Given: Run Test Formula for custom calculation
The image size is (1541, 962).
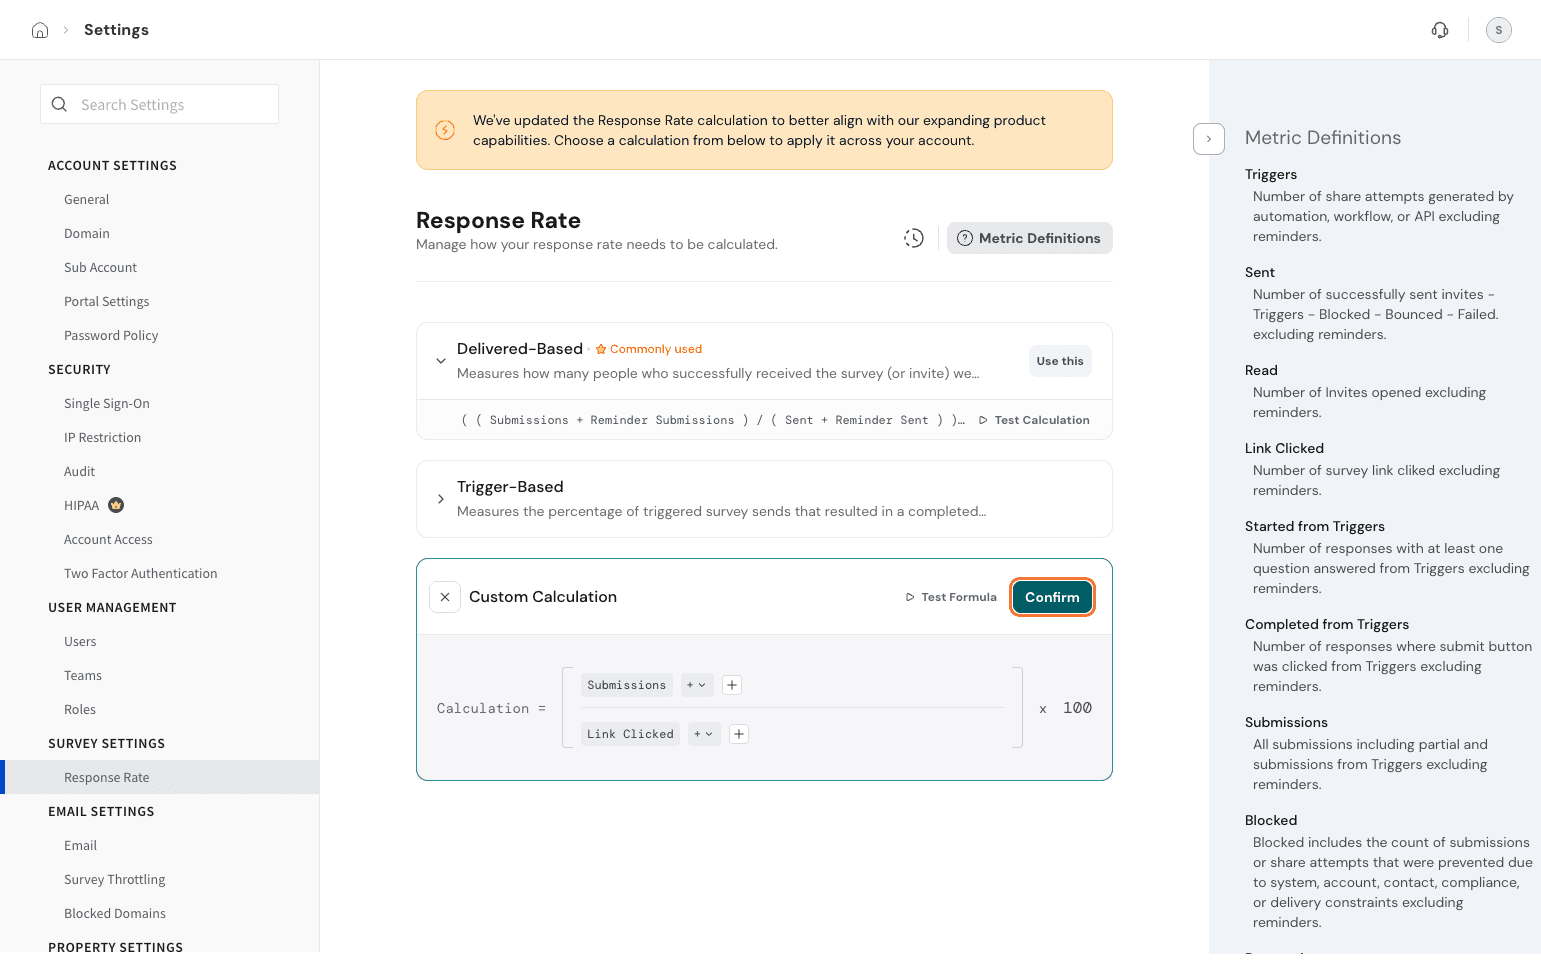Looking at the screenshot, I should (951, 597).
